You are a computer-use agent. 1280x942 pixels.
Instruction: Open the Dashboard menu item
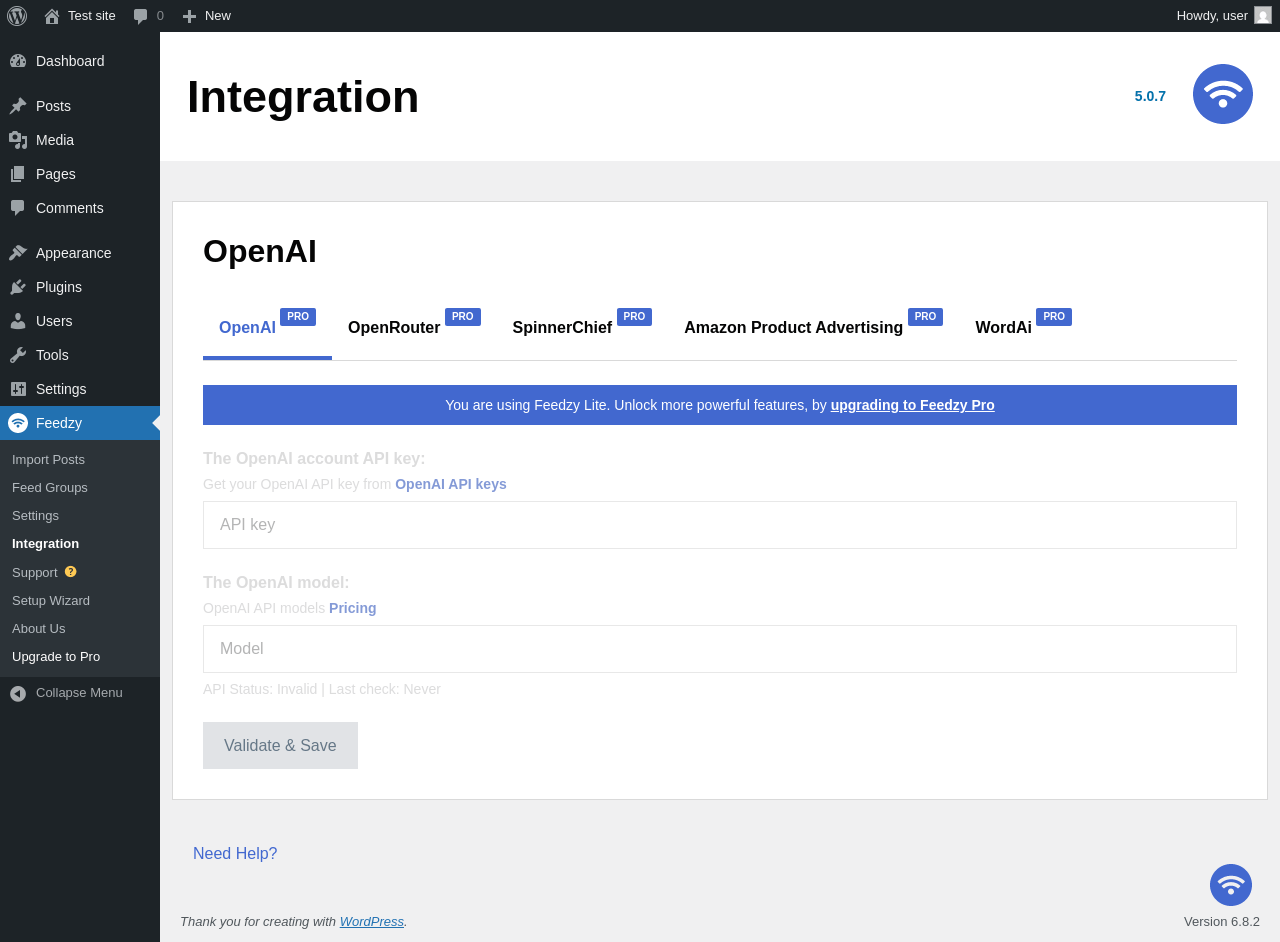tap(80, 61)
